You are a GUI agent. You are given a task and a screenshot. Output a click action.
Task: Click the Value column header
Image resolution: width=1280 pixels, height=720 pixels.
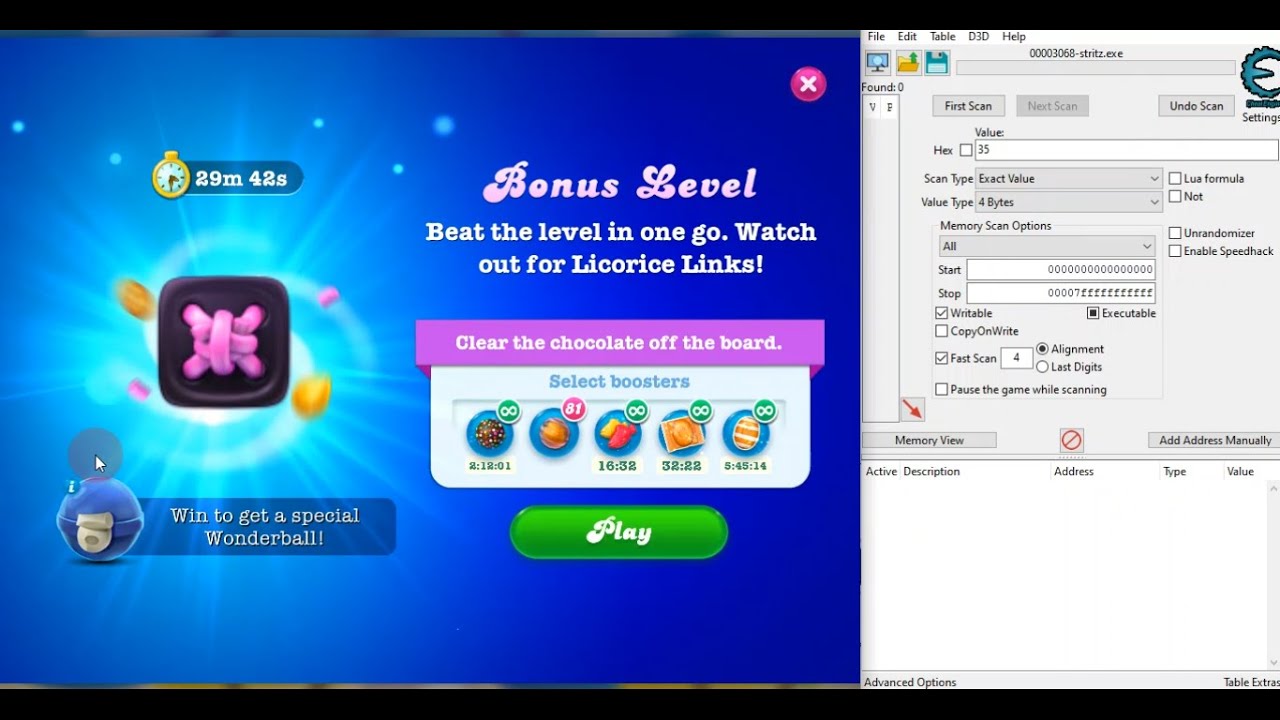coord(1240,471)
